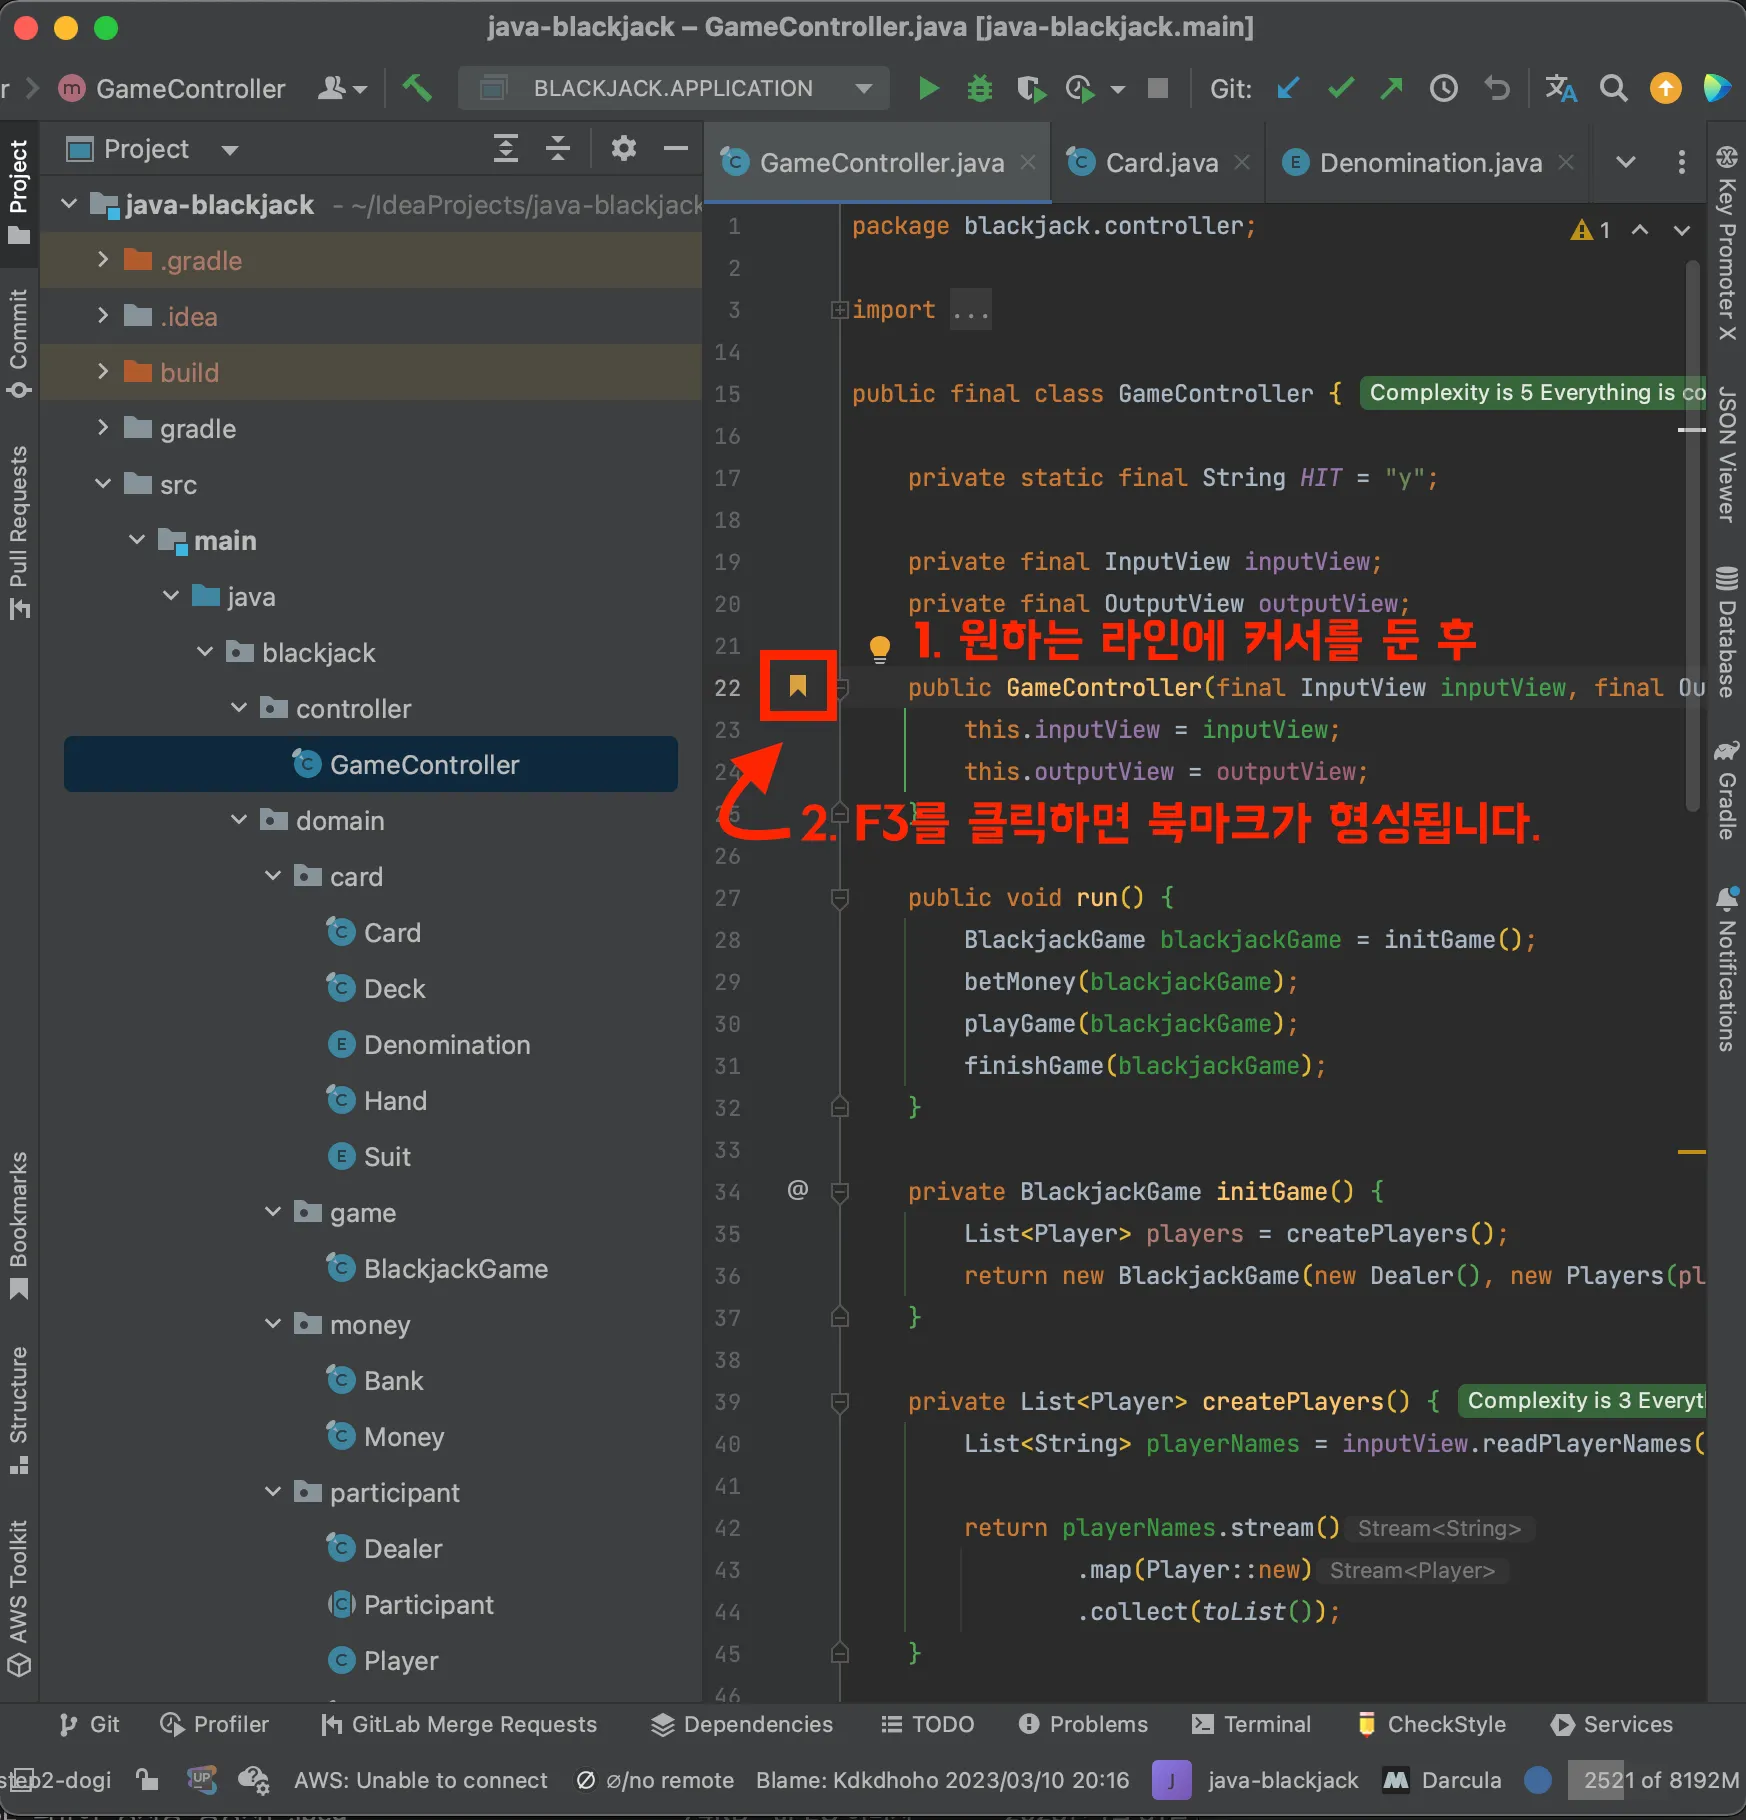Image resolution: width=1746 pixels, height=1820 pixels.
Task: Click the Git rollback icon
Action: pos(1497,89)
